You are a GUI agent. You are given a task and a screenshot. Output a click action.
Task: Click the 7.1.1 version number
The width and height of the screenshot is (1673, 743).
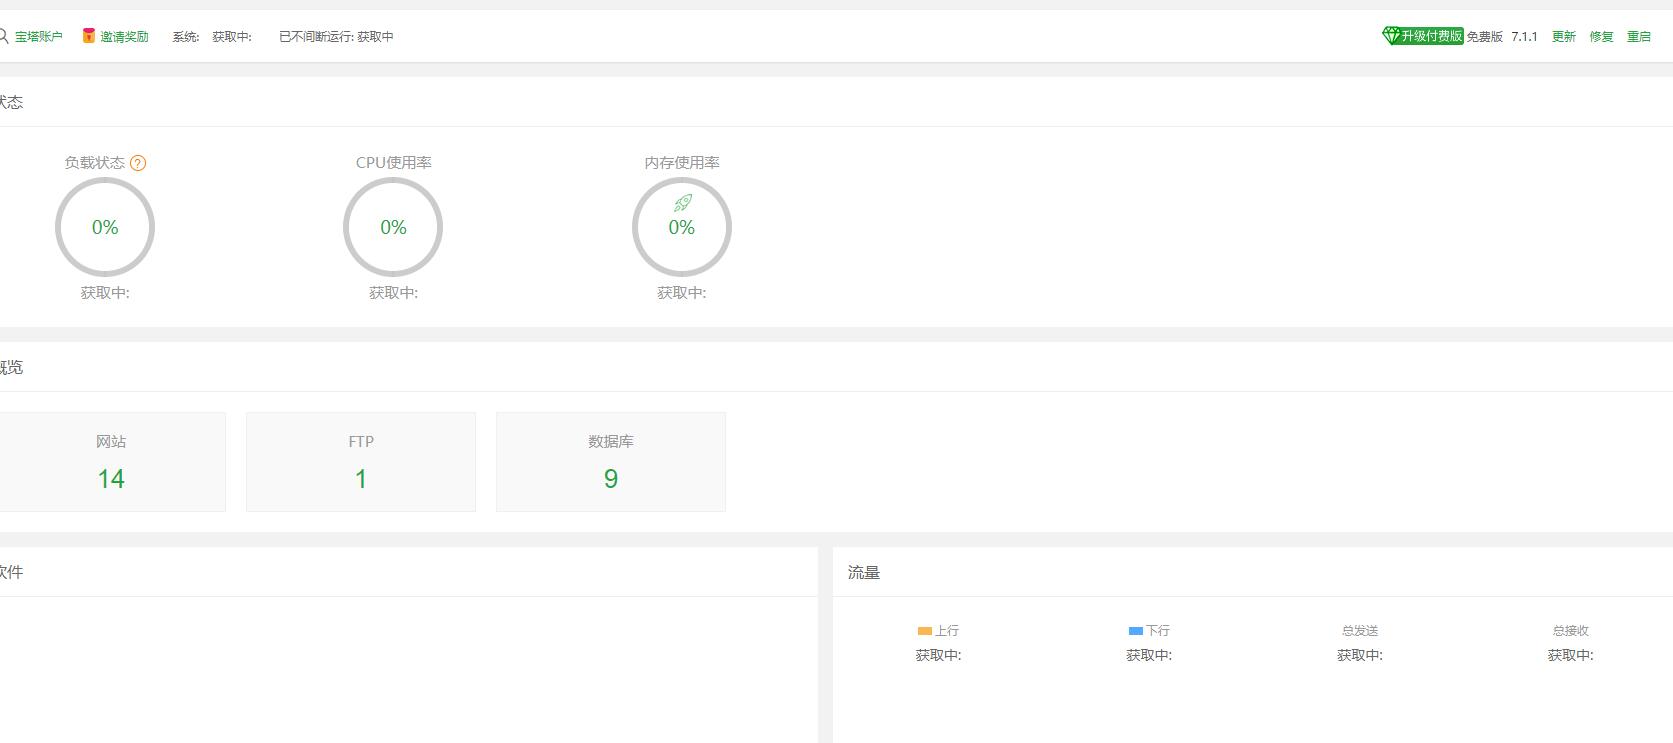point(1524,37)
